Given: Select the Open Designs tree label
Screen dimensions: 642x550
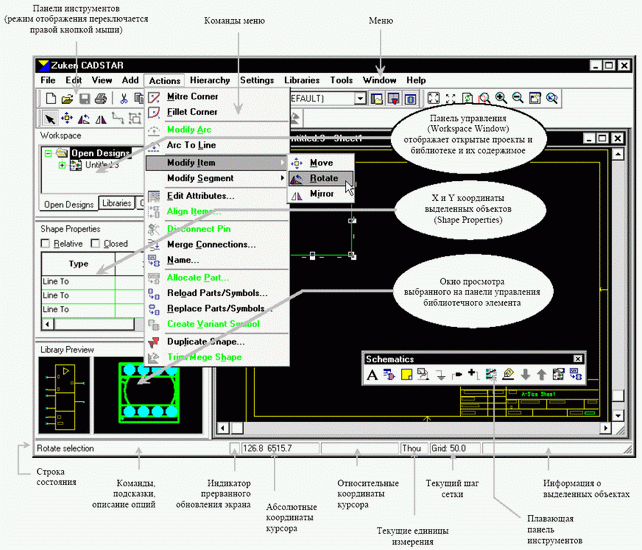Looking at the screenshot, I should click(x=101, y=154).
